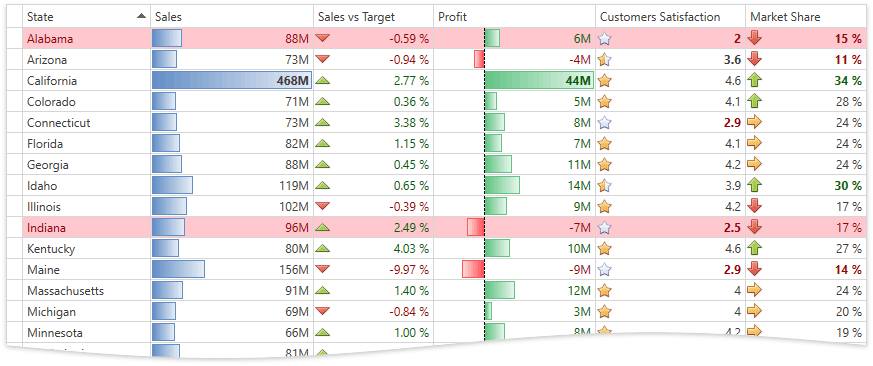Click the Profit column header

click(514, 17)
